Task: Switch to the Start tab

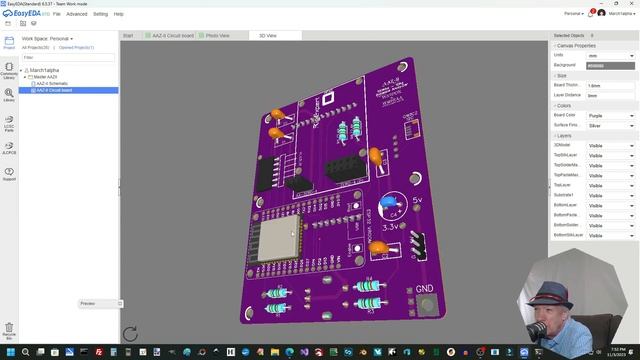Action: pyautogui.click(x=128, y=36)
